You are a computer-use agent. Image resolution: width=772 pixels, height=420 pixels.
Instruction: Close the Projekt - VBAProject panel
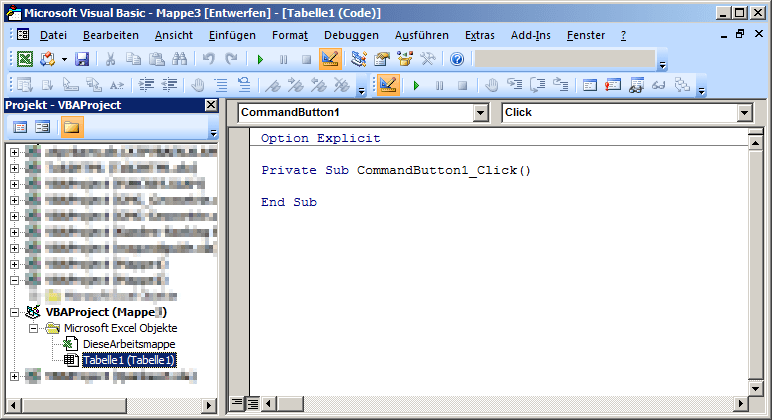tap(211, 105)
